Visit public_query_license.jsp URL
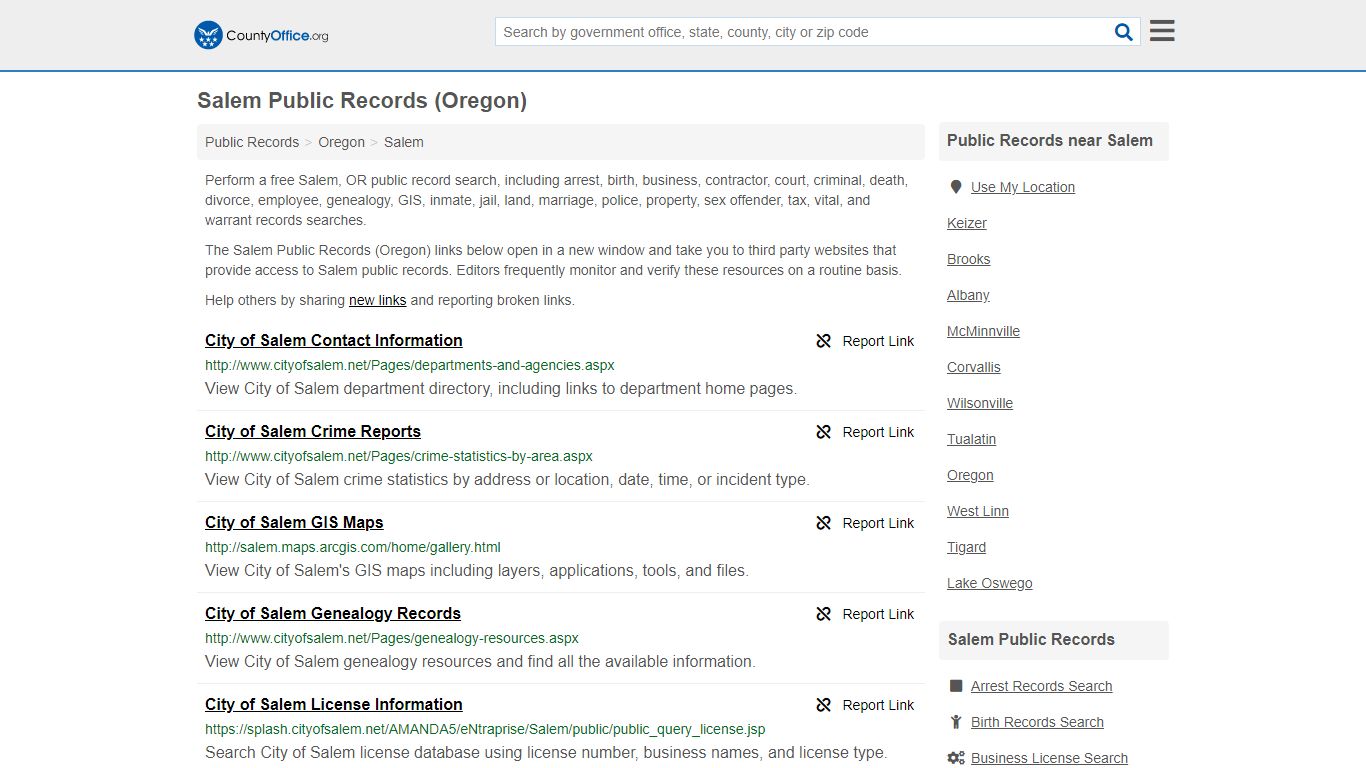Screen dimensions: 1366x768 point(485,729)
